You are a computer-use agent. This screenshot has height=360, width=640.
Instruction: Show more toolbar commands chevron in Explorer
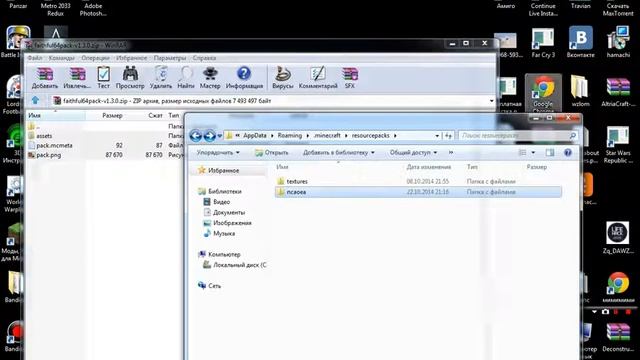(451, 153)
